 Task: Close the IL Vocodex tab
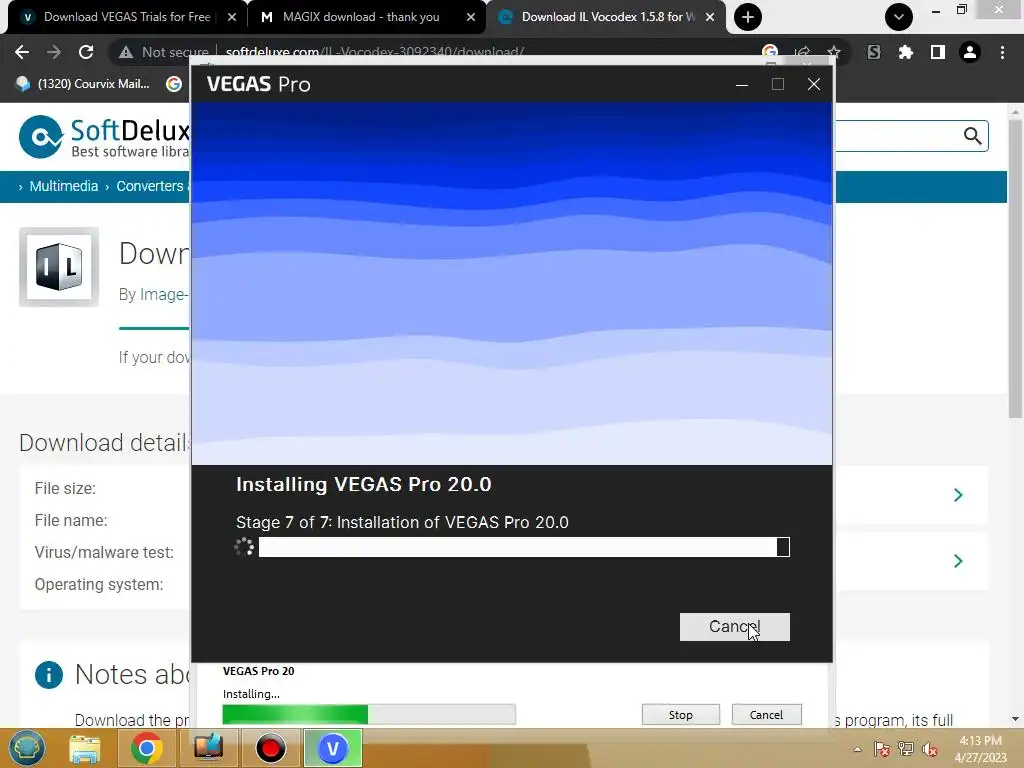(710, 17)
